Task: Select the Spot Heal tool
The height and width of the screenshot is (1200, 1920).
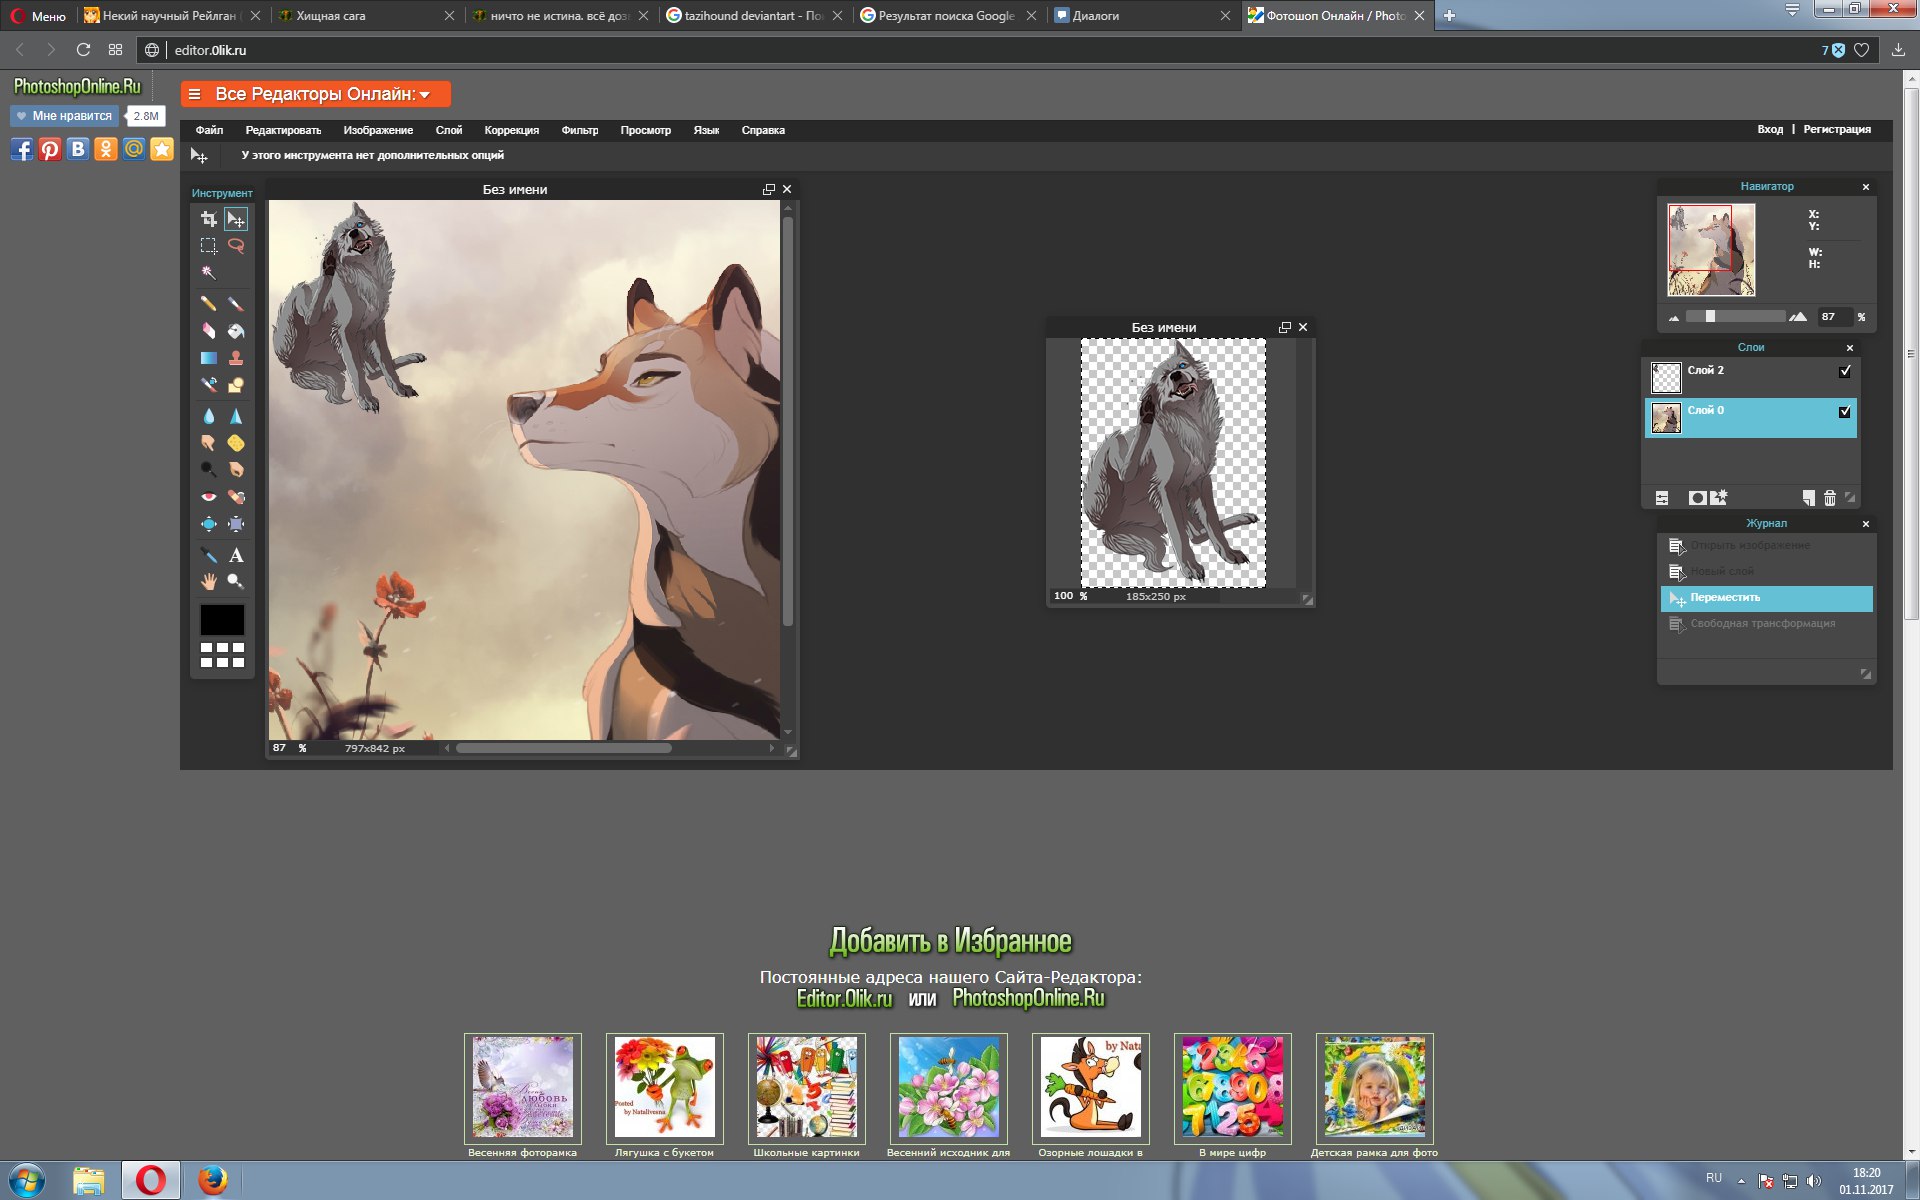Action: (x=236, y=497)
